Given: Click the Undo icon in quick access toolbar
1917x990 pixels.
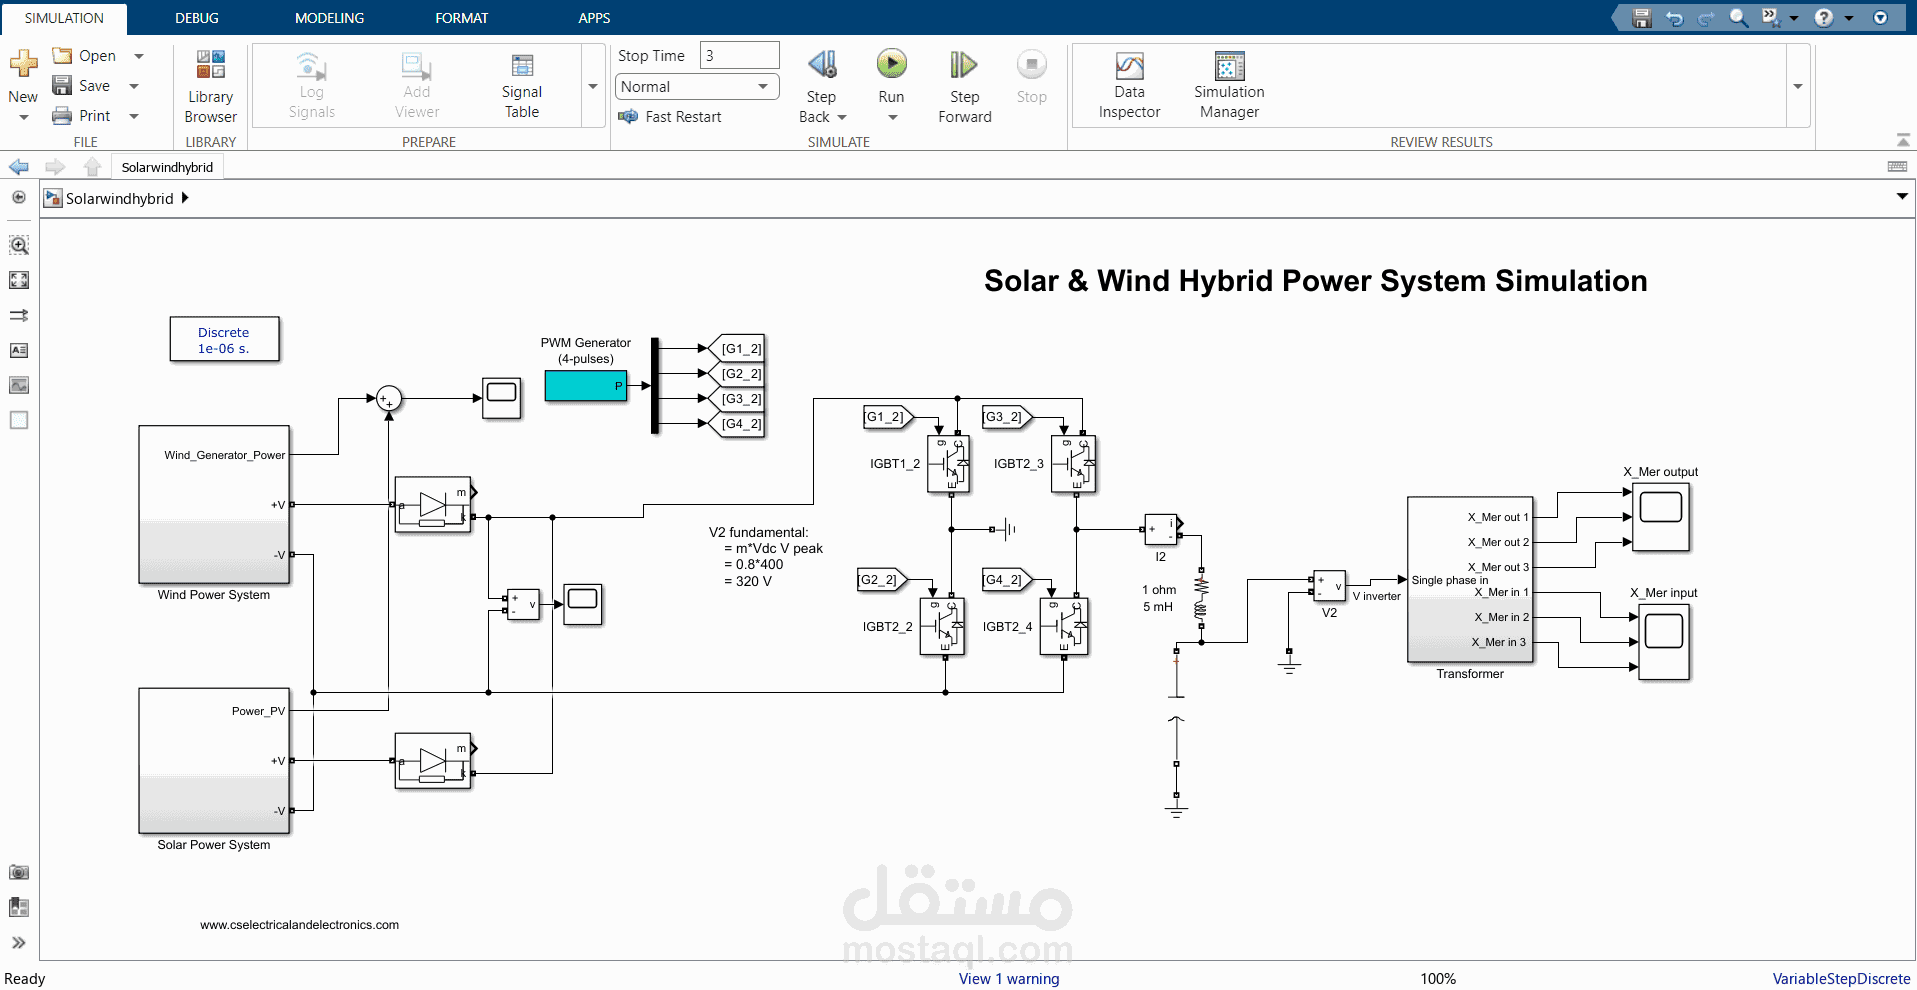Looking at the screenshot, I should click(x=1674, y=17).
